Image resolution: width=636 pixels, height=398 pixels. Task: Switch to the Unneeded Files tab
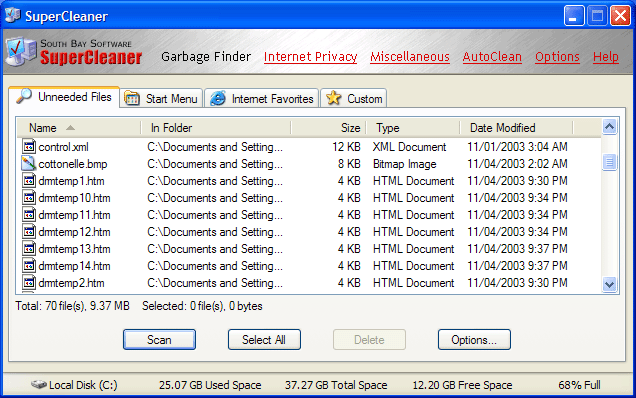pyautogui.click(x=64, y=97)
